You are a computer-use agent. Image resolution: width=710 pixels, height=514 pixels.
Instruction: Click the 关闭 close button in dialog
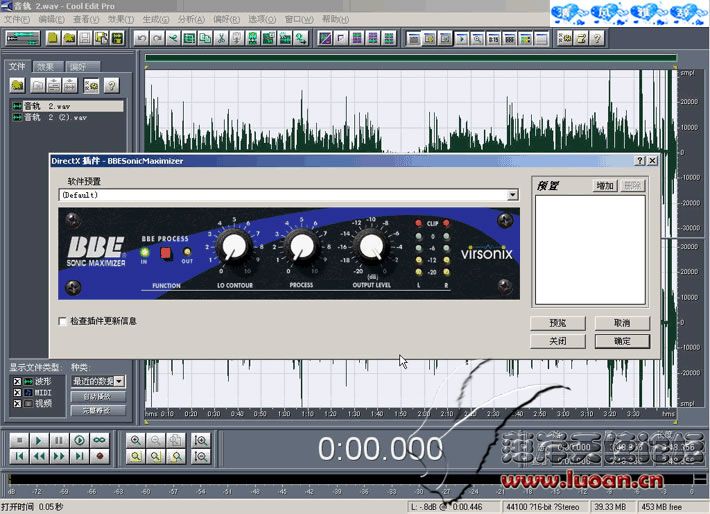[x=558, y=341]
